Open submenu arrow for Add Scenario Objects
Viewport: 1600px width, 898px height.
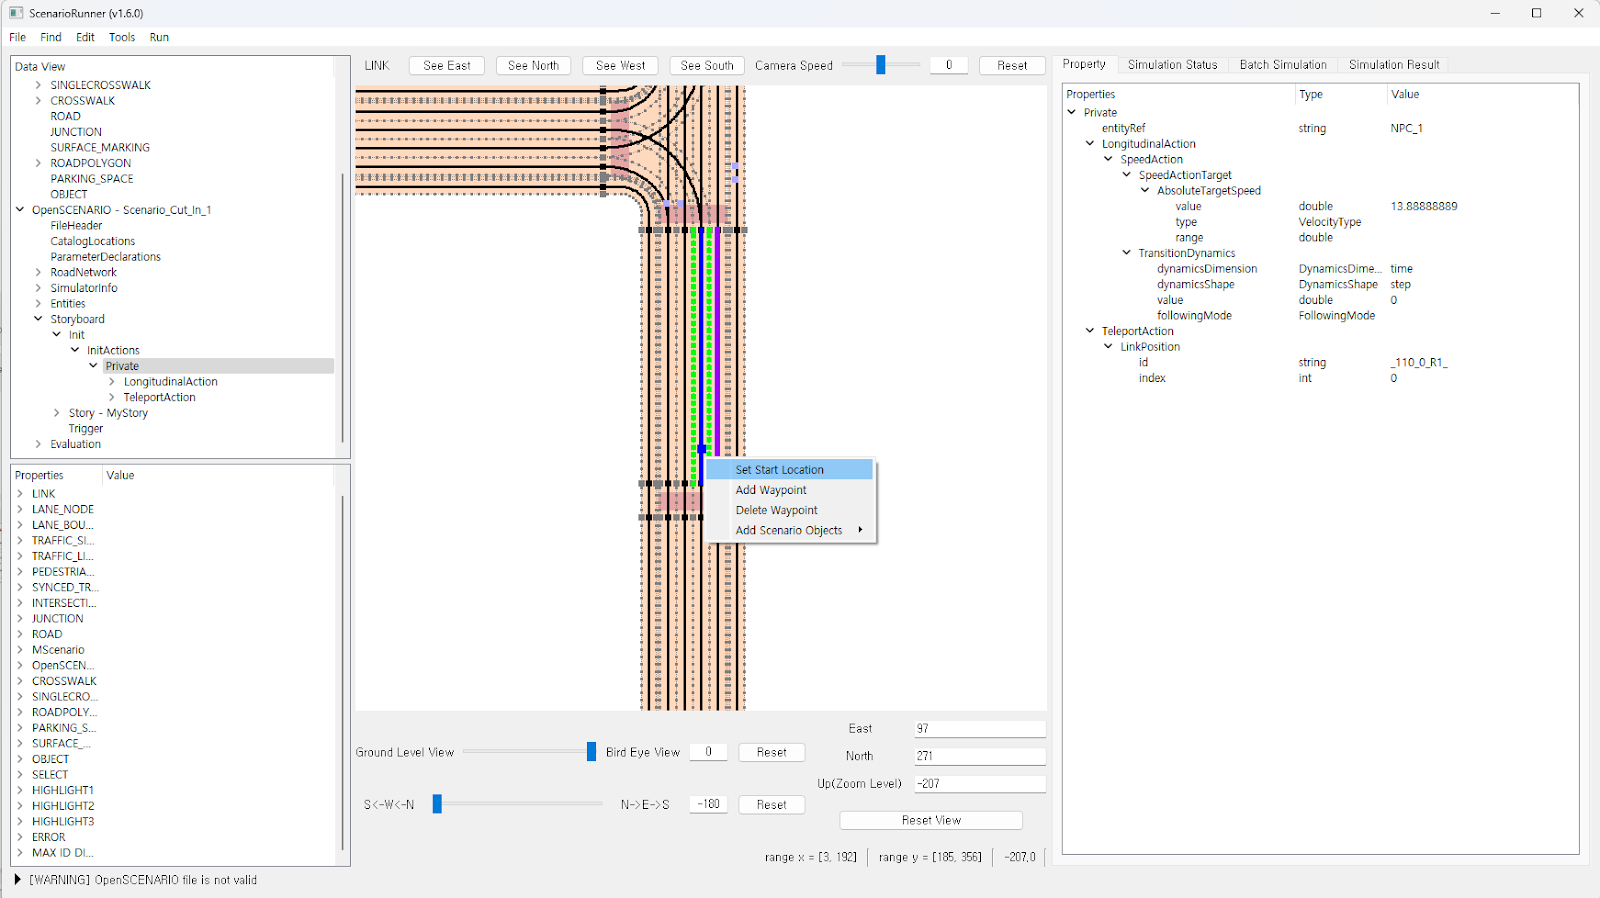tap(860, 530)
